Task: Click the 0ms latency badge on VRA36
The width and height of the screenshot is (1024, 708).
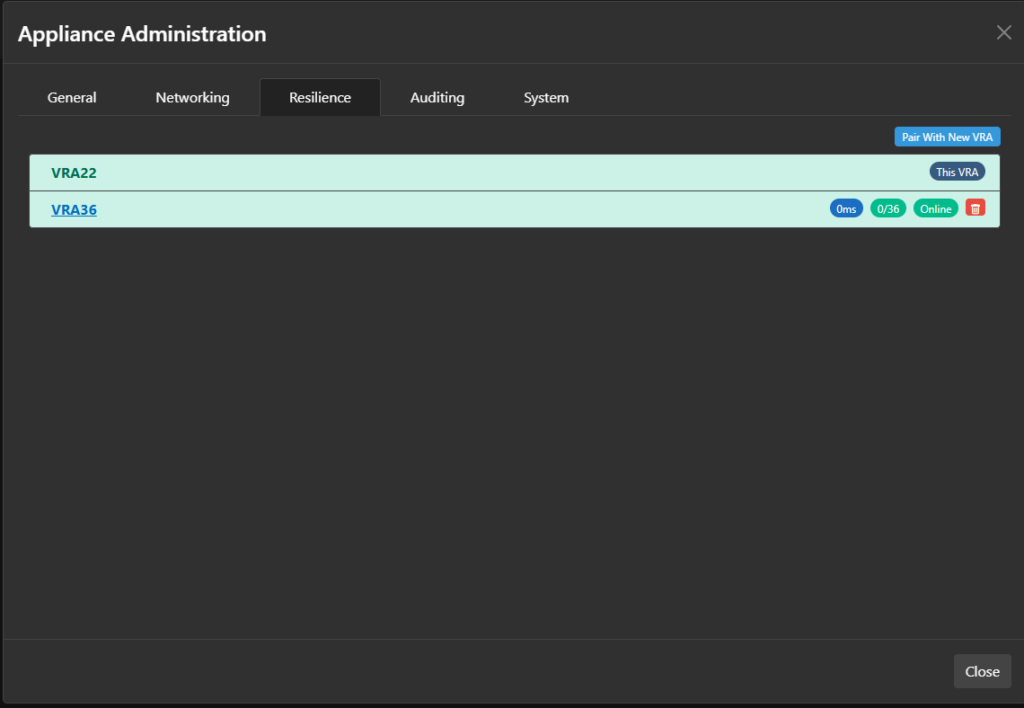Action: pyautogui.click(x=846, y=209)
